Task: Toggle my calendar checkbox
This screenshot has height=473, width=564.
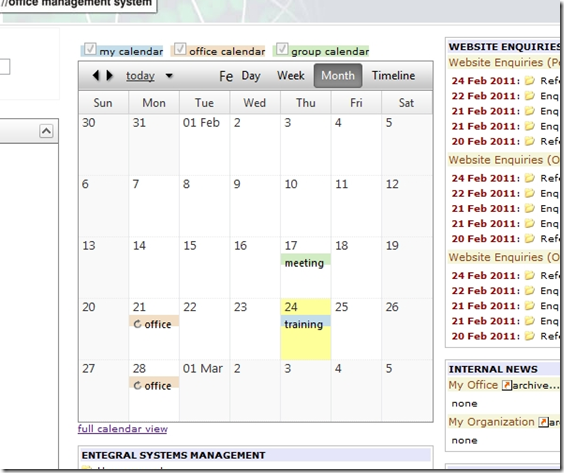Action: pyautogui.click(x=90, y=49)
